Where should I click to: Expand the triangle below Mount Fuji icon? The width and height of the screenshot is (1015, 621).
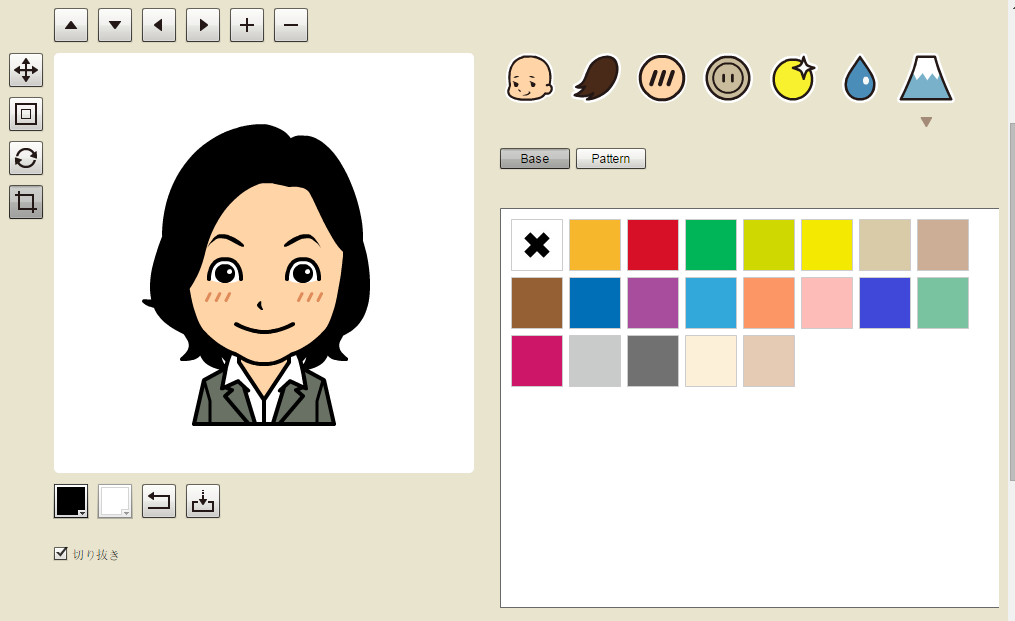pos(926,122)
